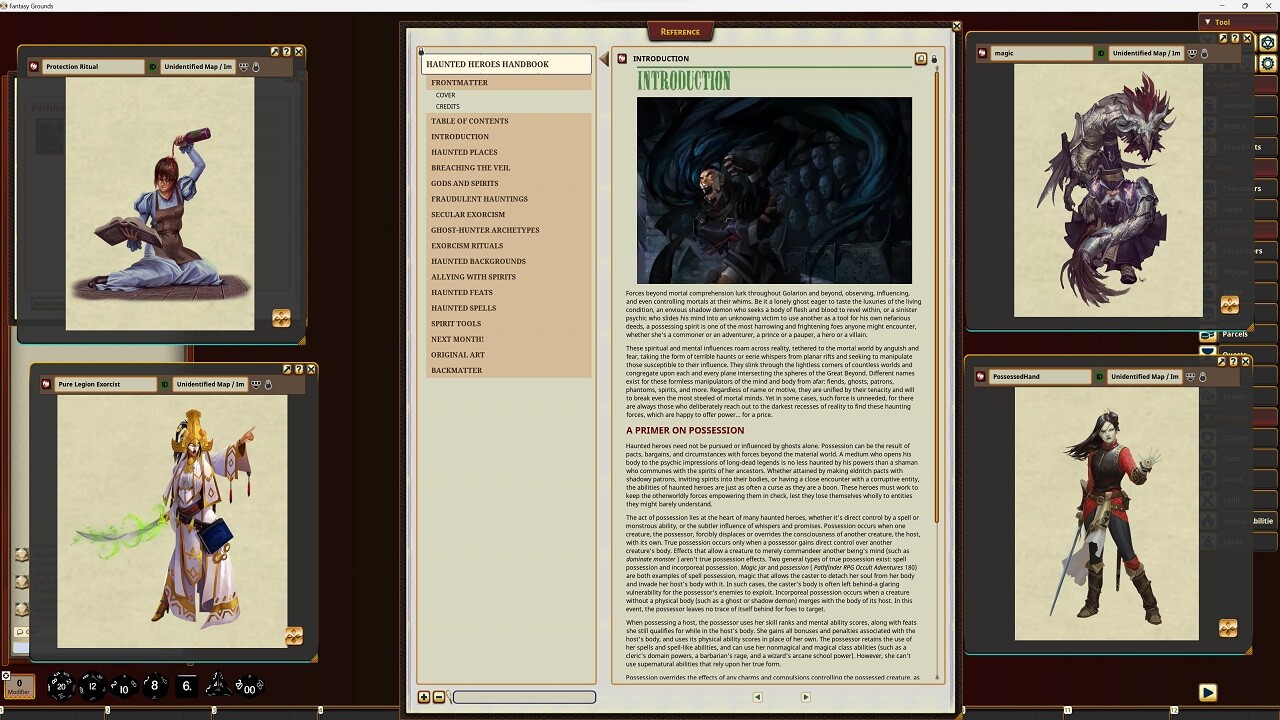Collapse the Tool group in the right sidebar
Screen dimensions: 1280x720
[x=1209, y=21]
